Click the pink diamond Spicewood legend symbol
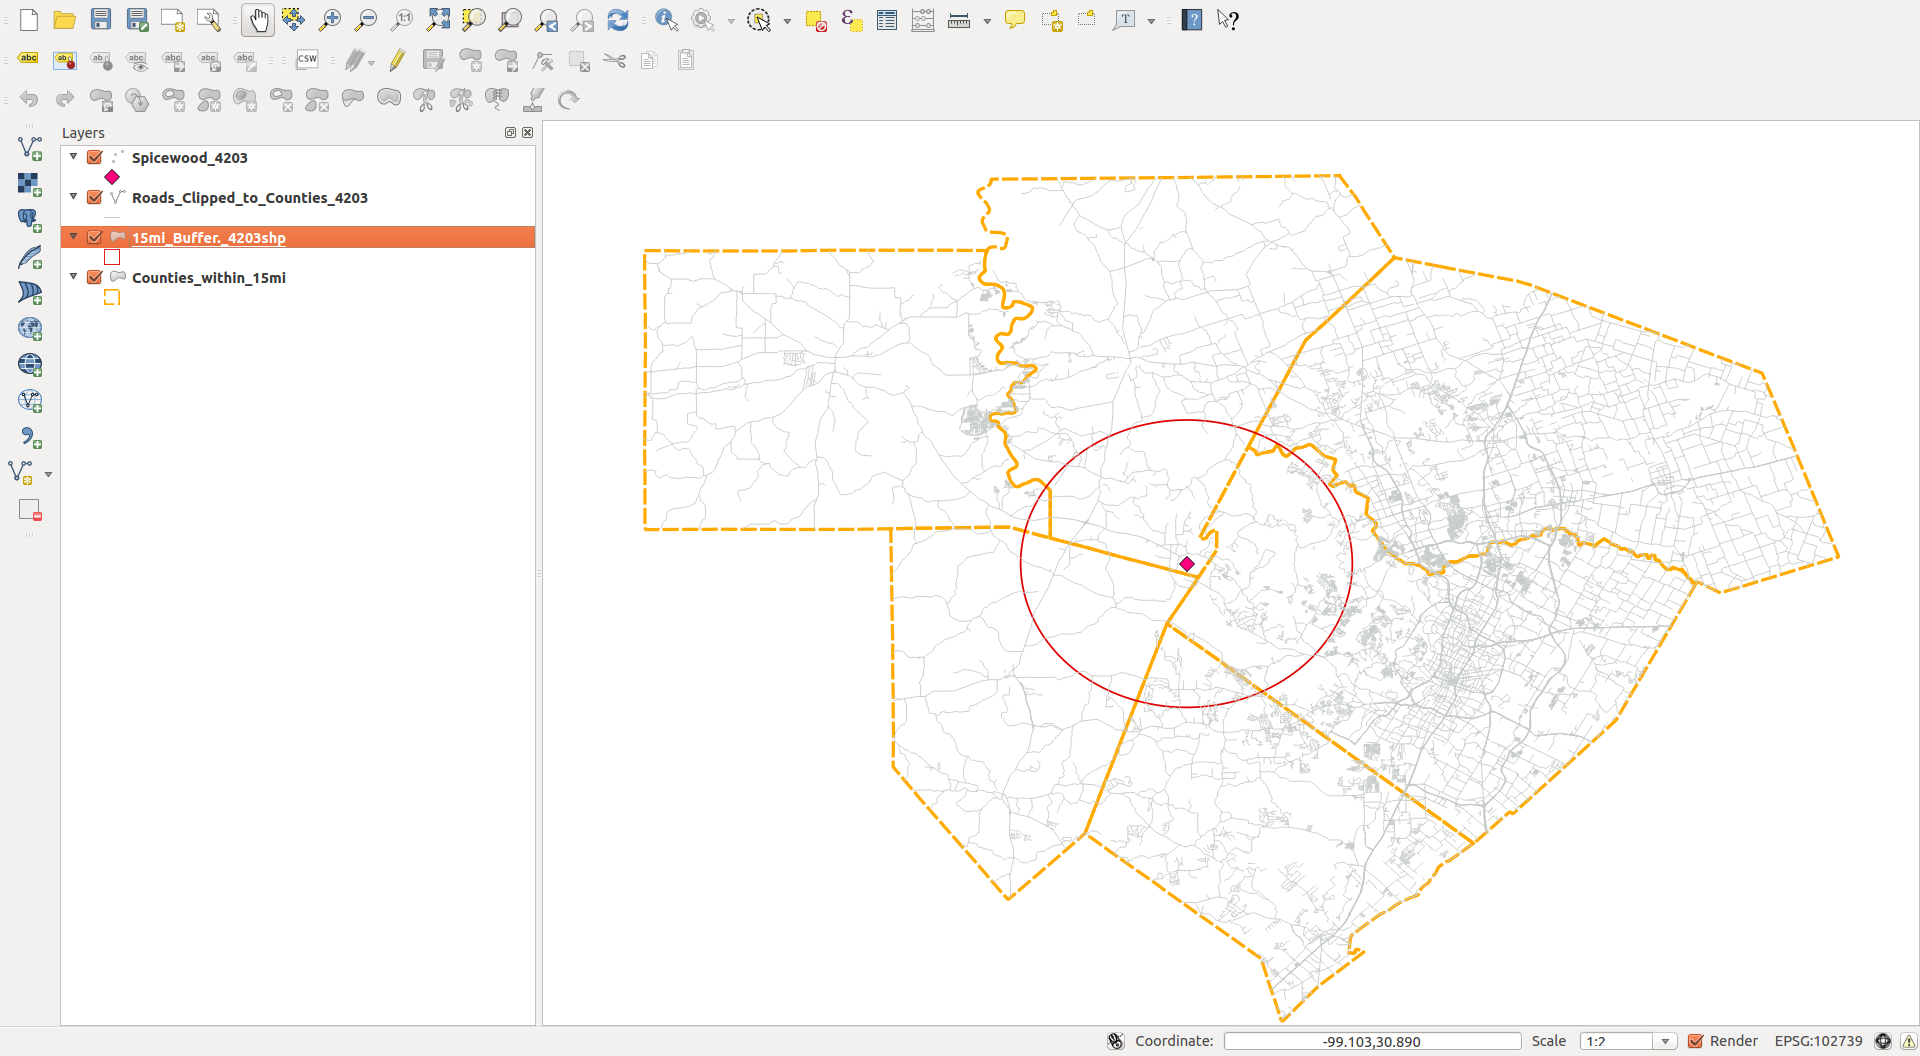 [112, 177]
